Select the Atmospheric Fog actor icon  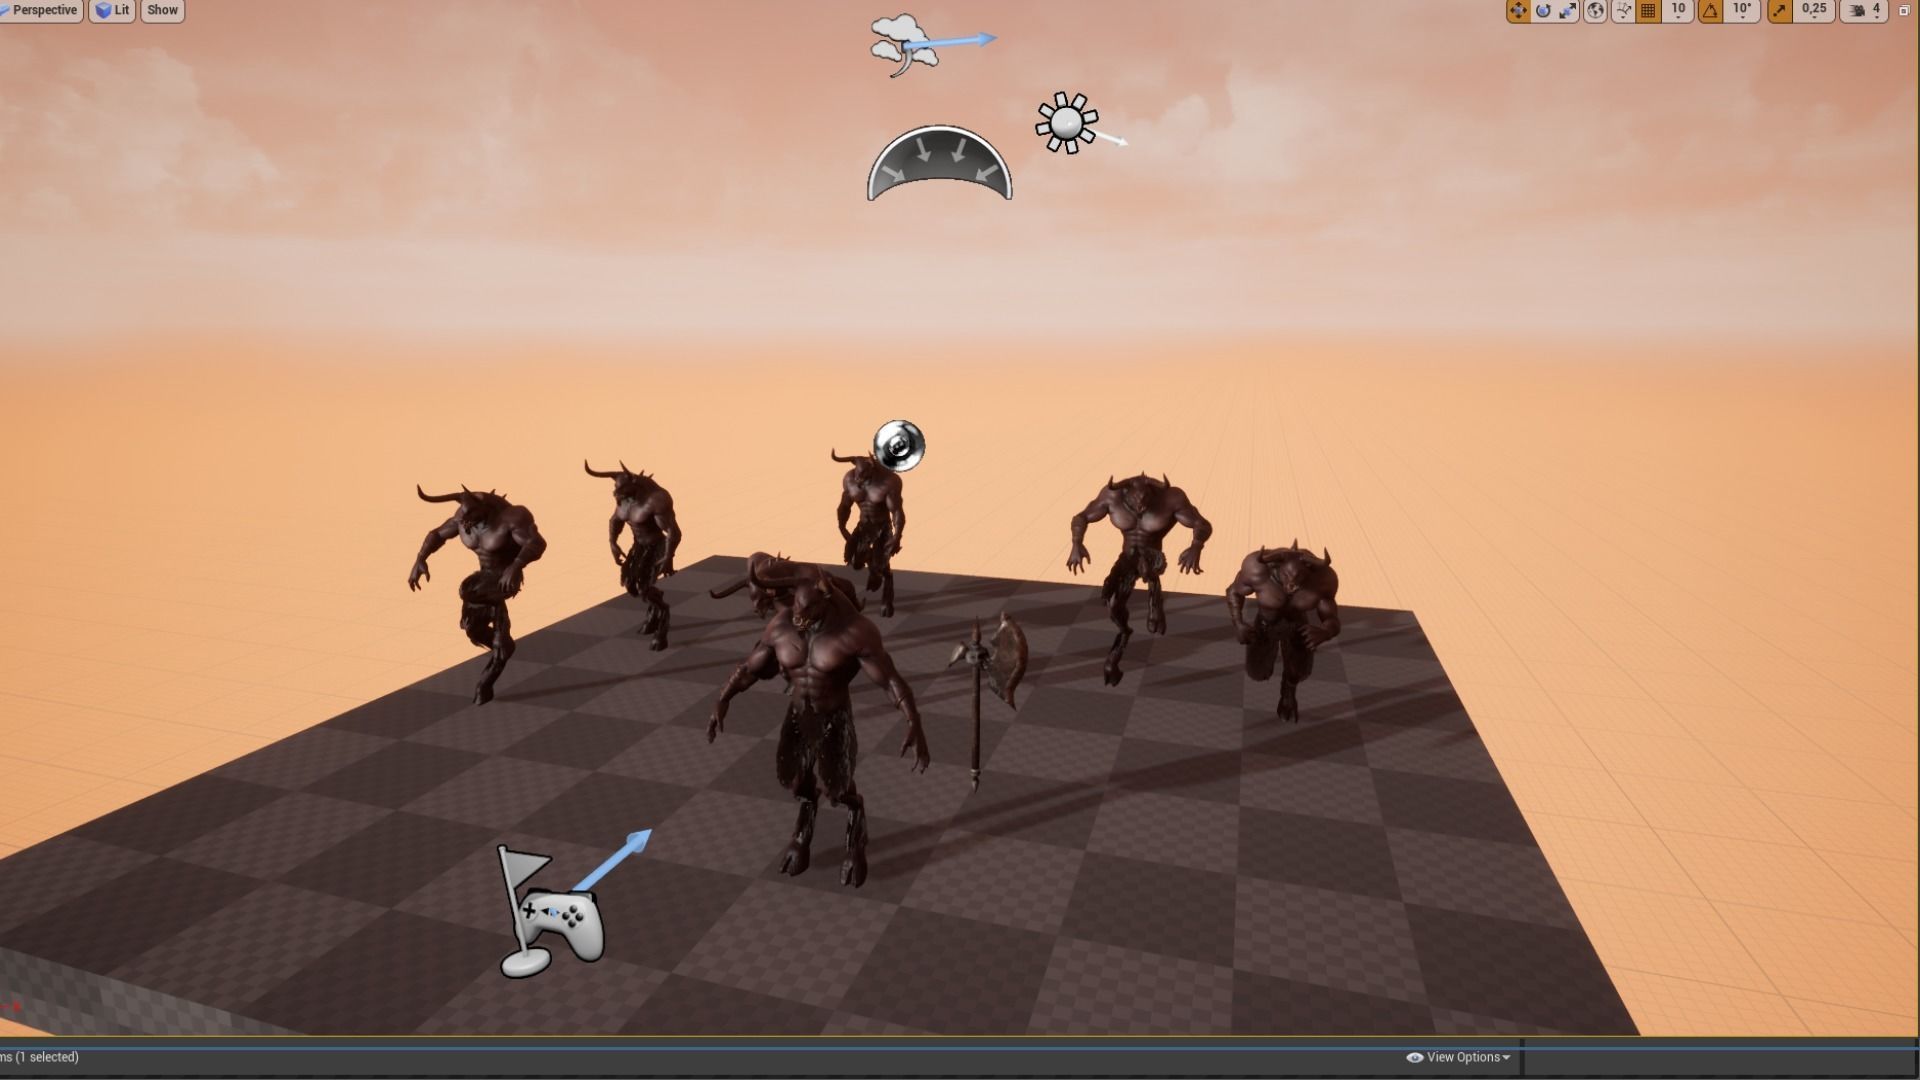(904, 45)
